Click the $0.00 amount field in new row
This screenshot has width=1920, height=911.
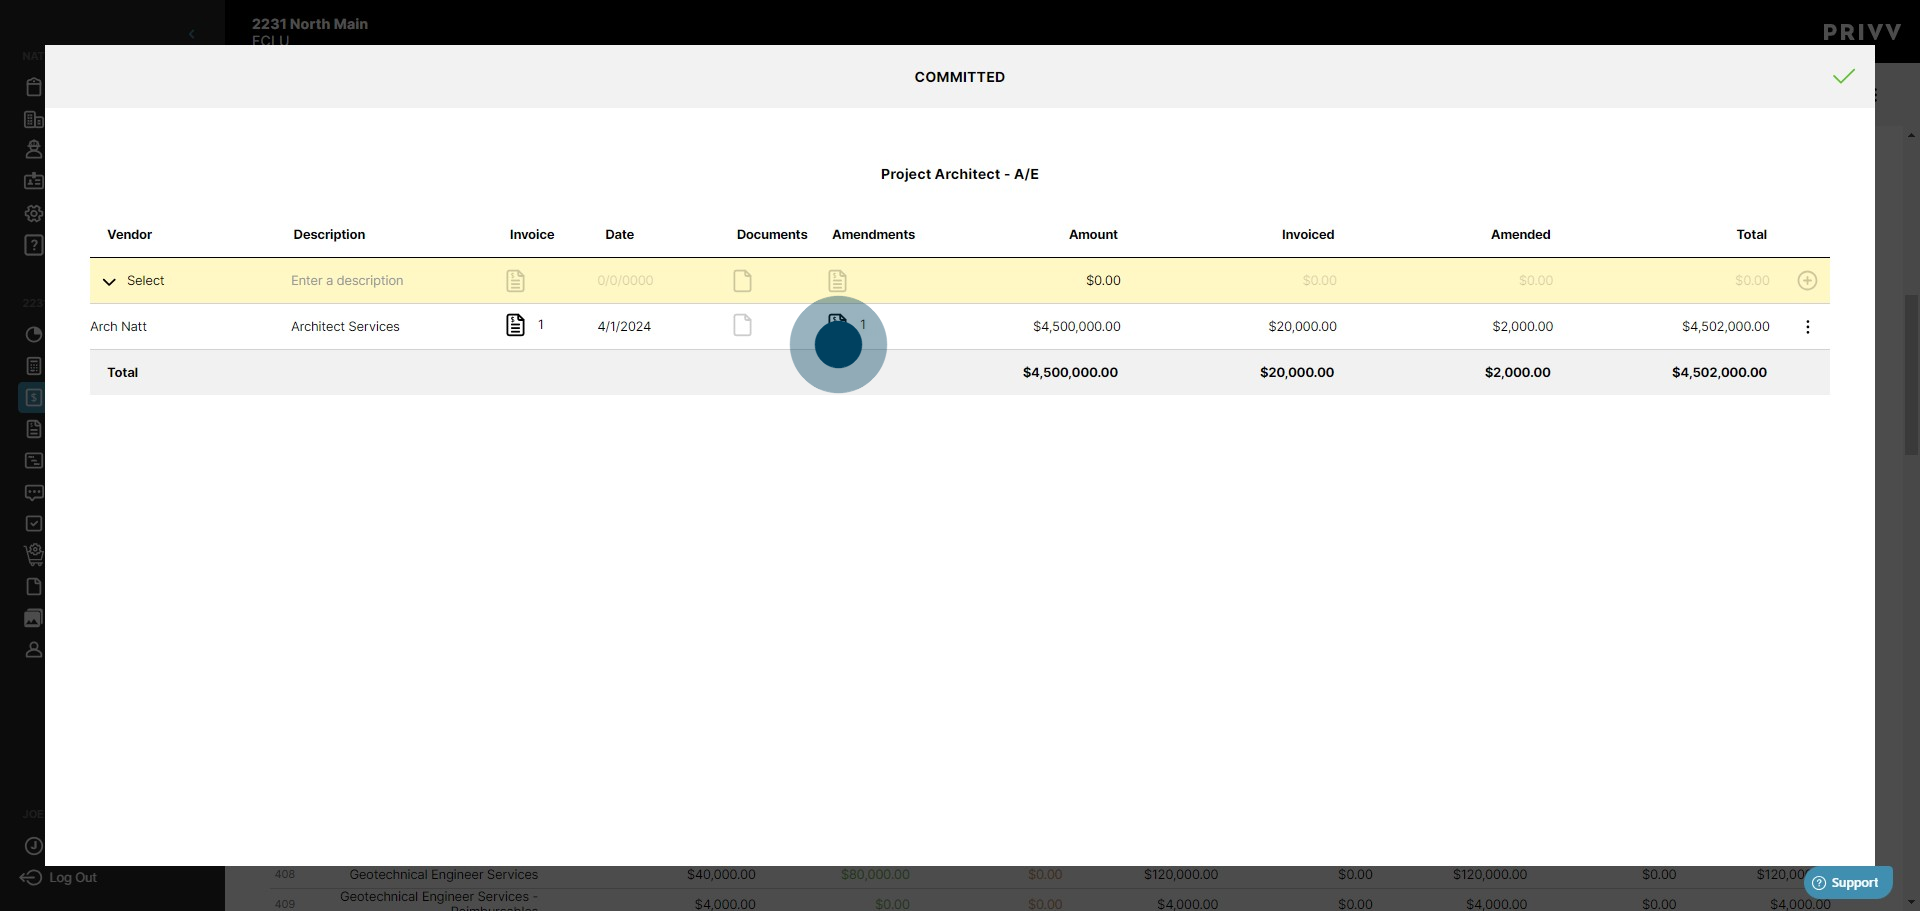point(1103,281)
